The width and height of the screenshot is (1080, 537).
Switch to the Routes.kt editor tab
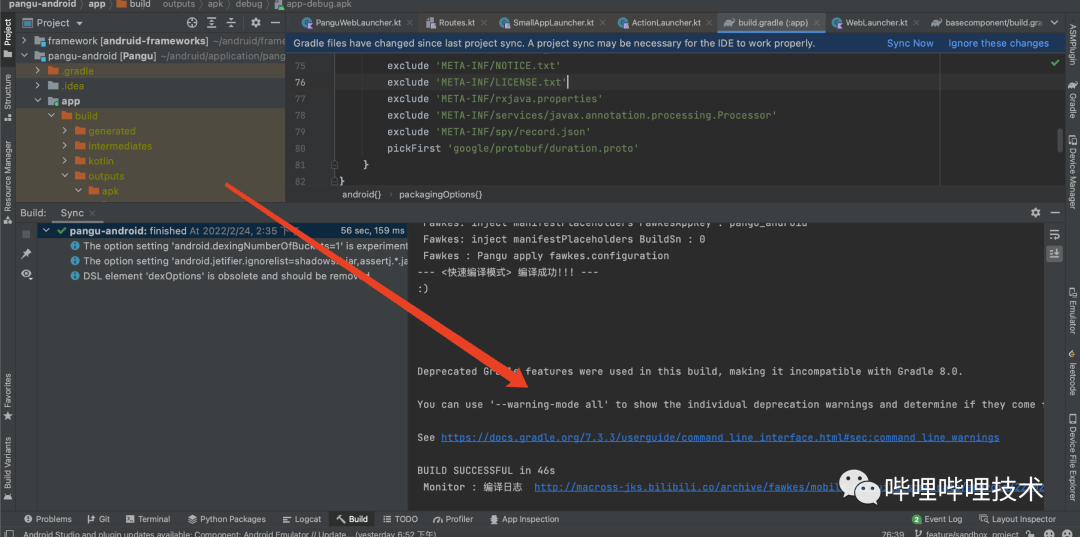click(456, 22)
